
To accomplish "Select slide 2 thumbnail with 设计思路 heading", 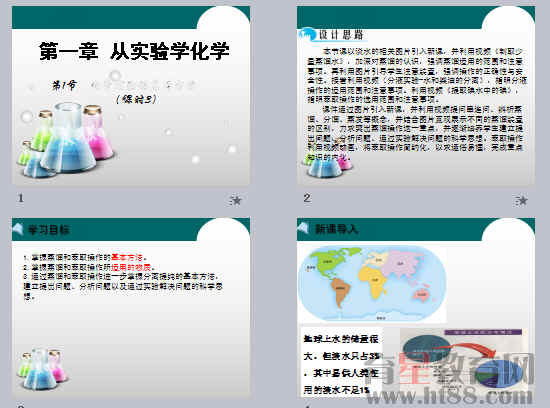I will pos(416,95).
